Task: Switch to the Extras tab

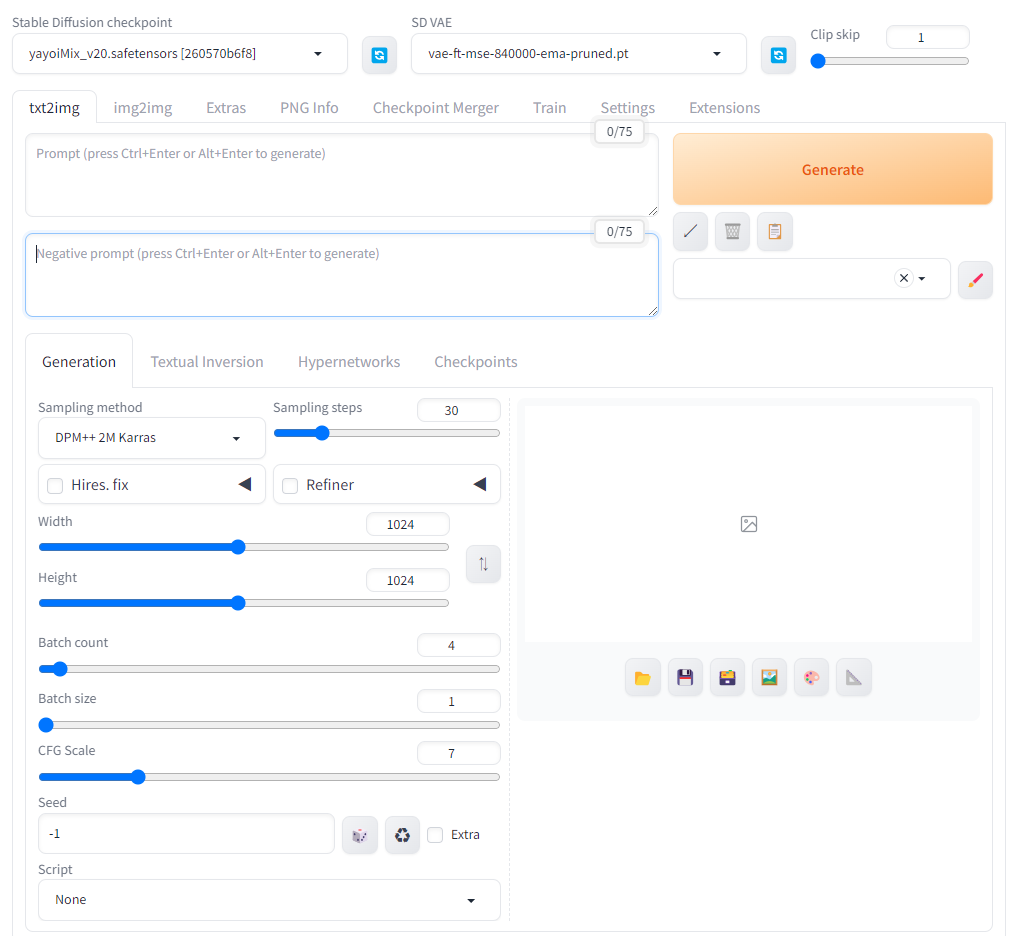Action: click(x=226, y=108)
